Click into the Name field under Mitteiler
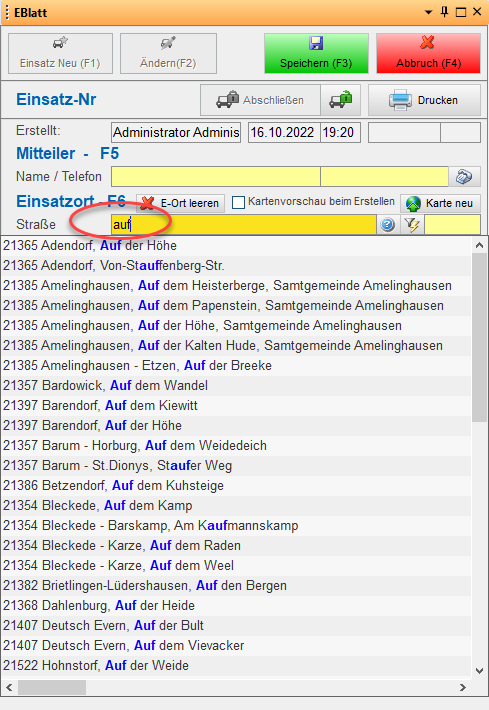 pos(216,177)
